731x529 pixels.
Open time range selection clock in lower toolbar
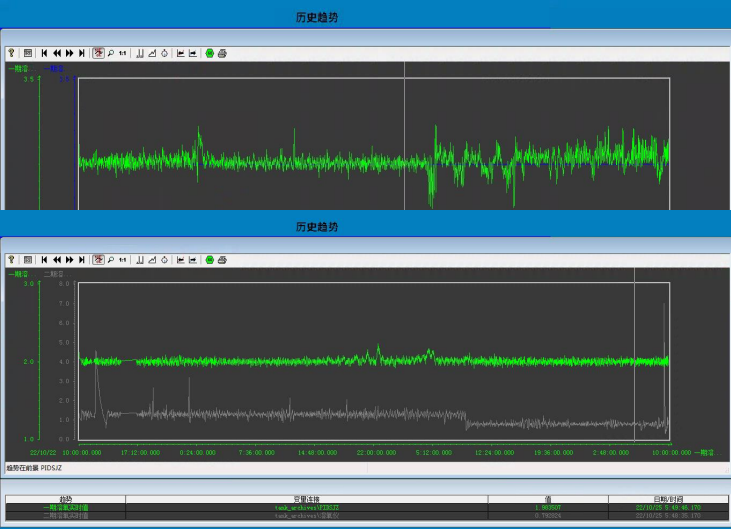(x=165, y=260)
